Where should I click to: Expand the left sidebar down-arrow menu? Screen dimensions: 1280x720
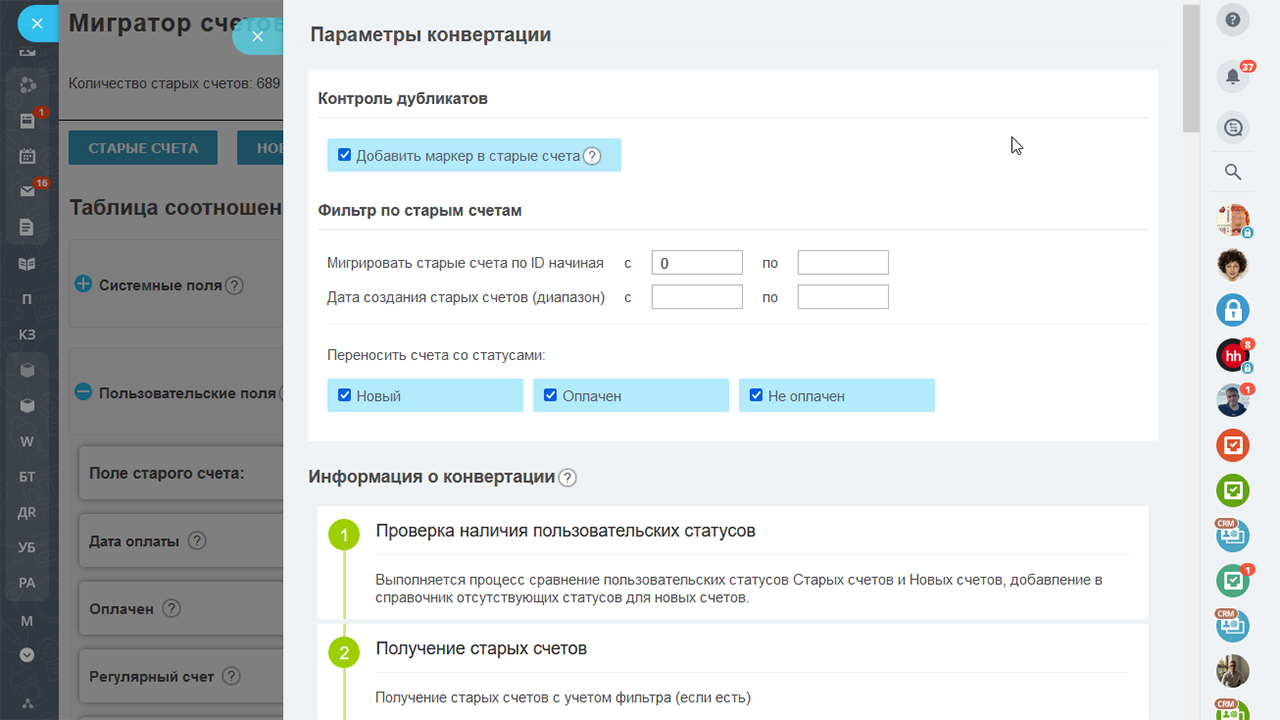[27, 655]
